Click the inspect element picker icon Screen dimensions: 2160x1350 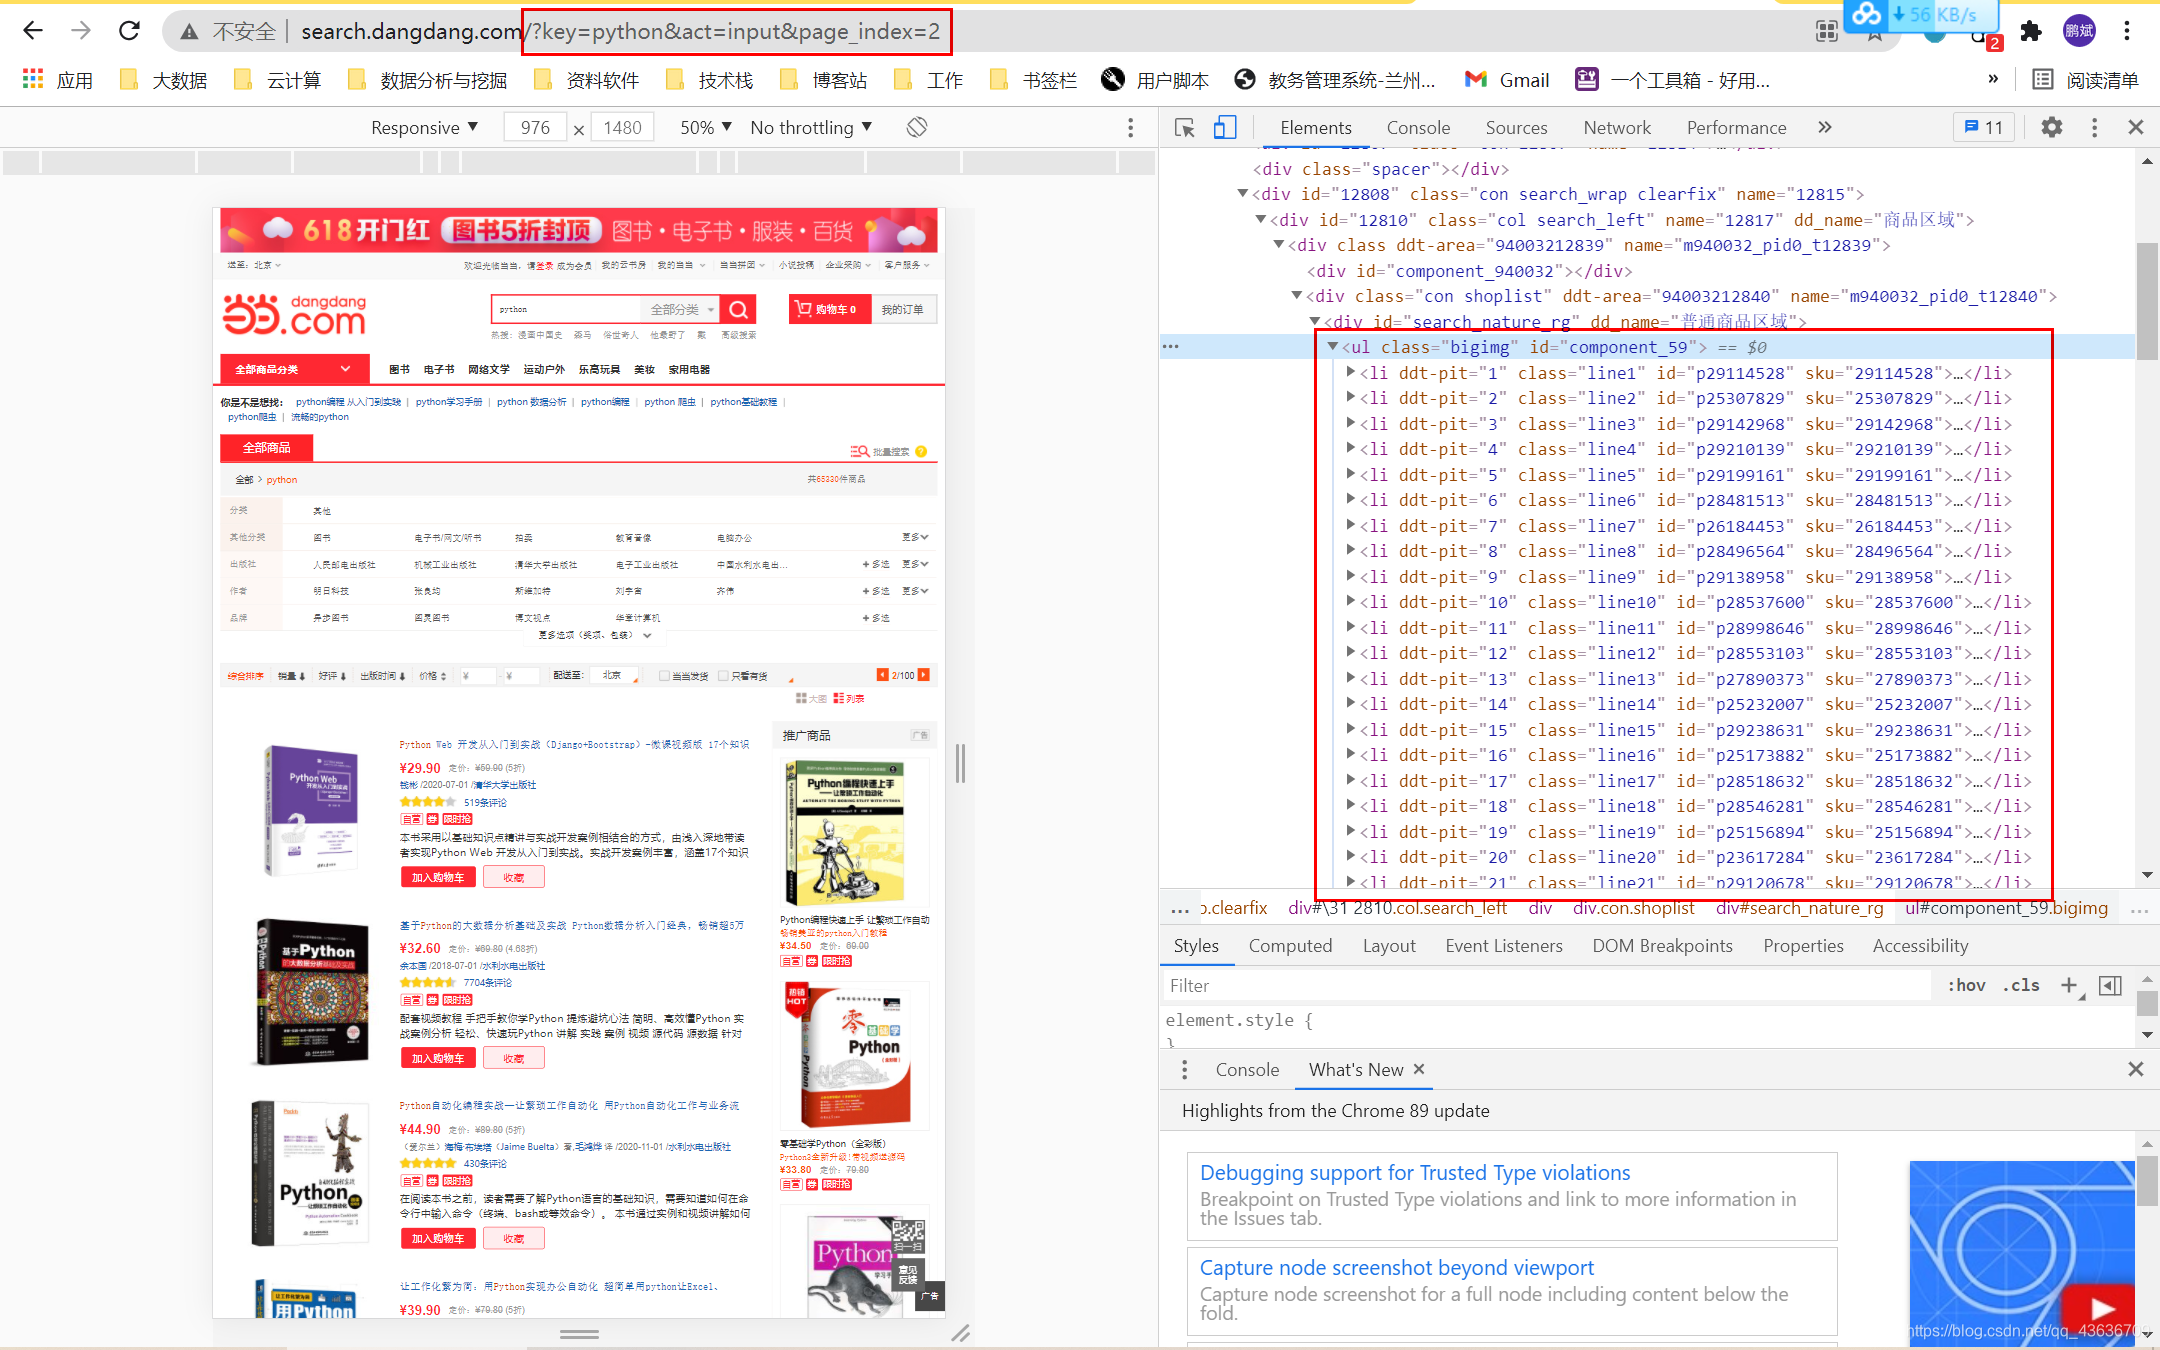tap(1185, 128)
